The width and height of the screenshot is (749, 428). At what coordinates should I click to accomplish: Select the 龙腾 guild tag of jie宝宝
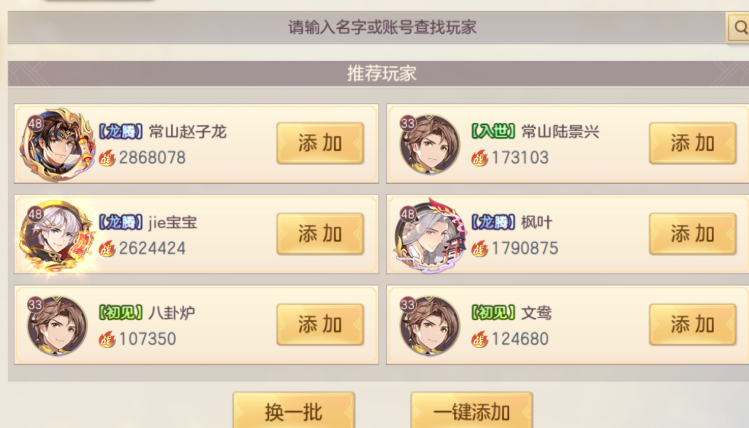tap(121, 222)
